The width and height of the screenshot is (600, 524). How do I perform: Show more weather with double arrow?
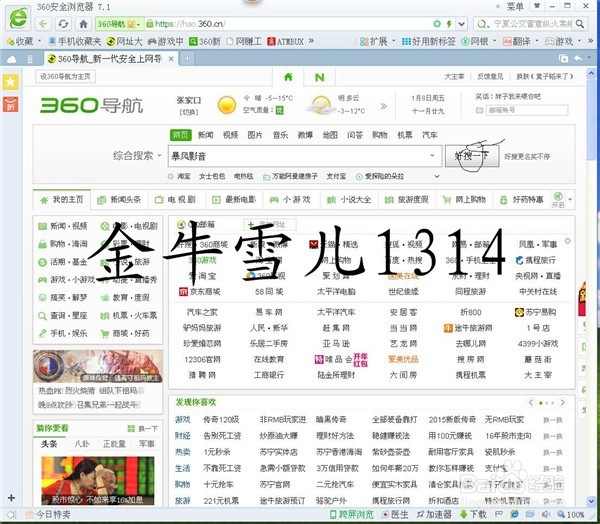pyautogui.click(x=383, y=106)
